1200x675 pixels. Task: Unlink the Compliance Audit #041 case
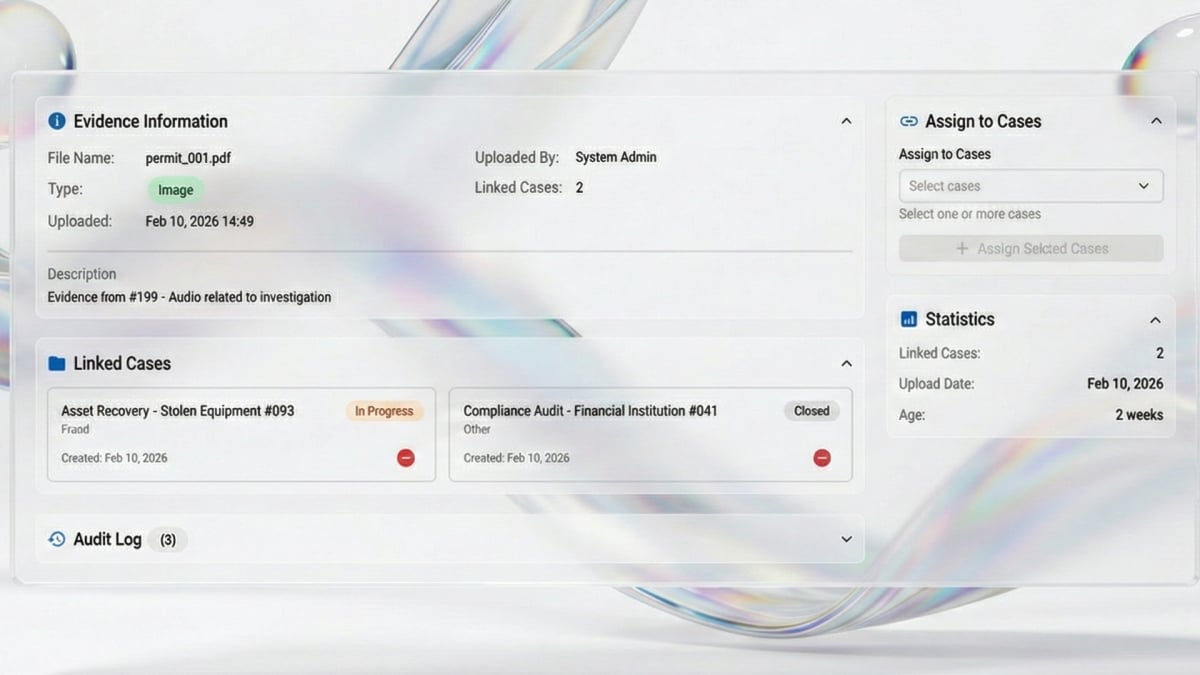tap(821, 457)
